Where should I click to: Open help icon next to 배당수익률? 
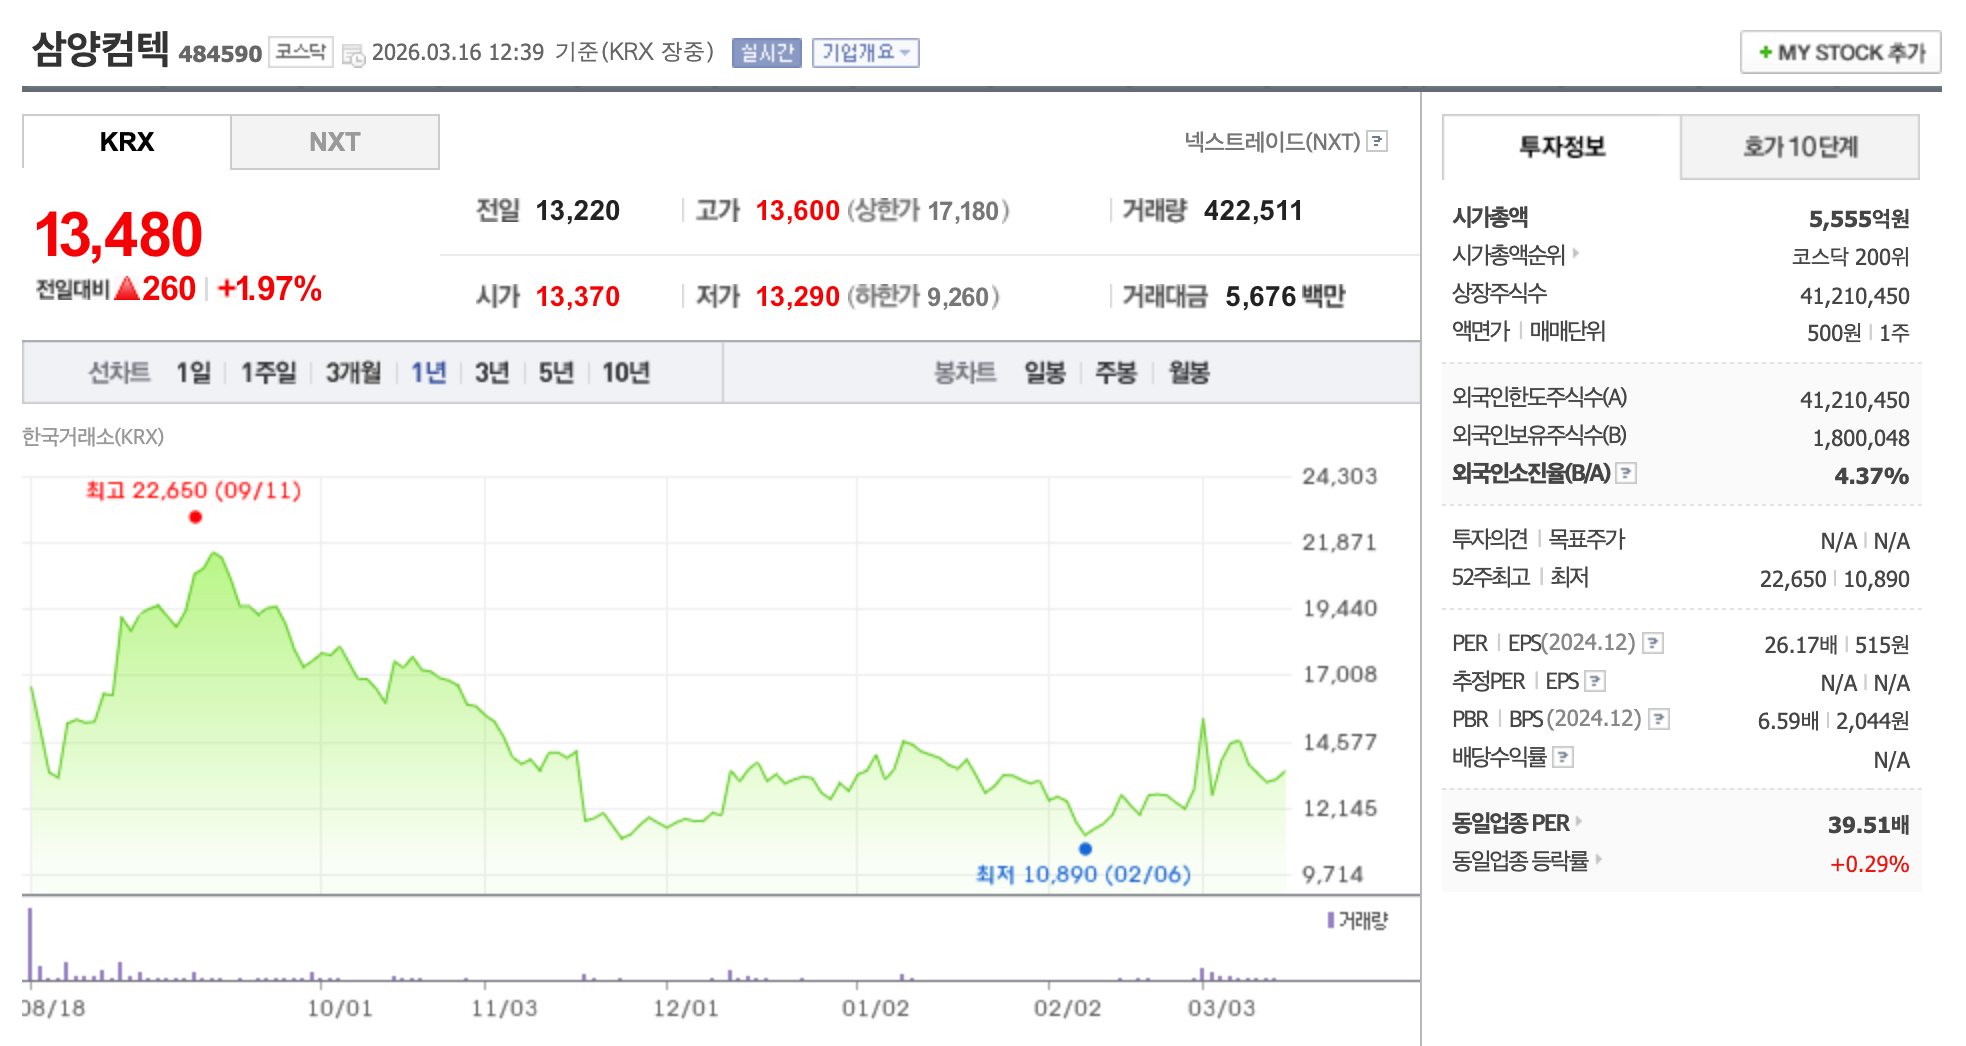pos(1564,757)
